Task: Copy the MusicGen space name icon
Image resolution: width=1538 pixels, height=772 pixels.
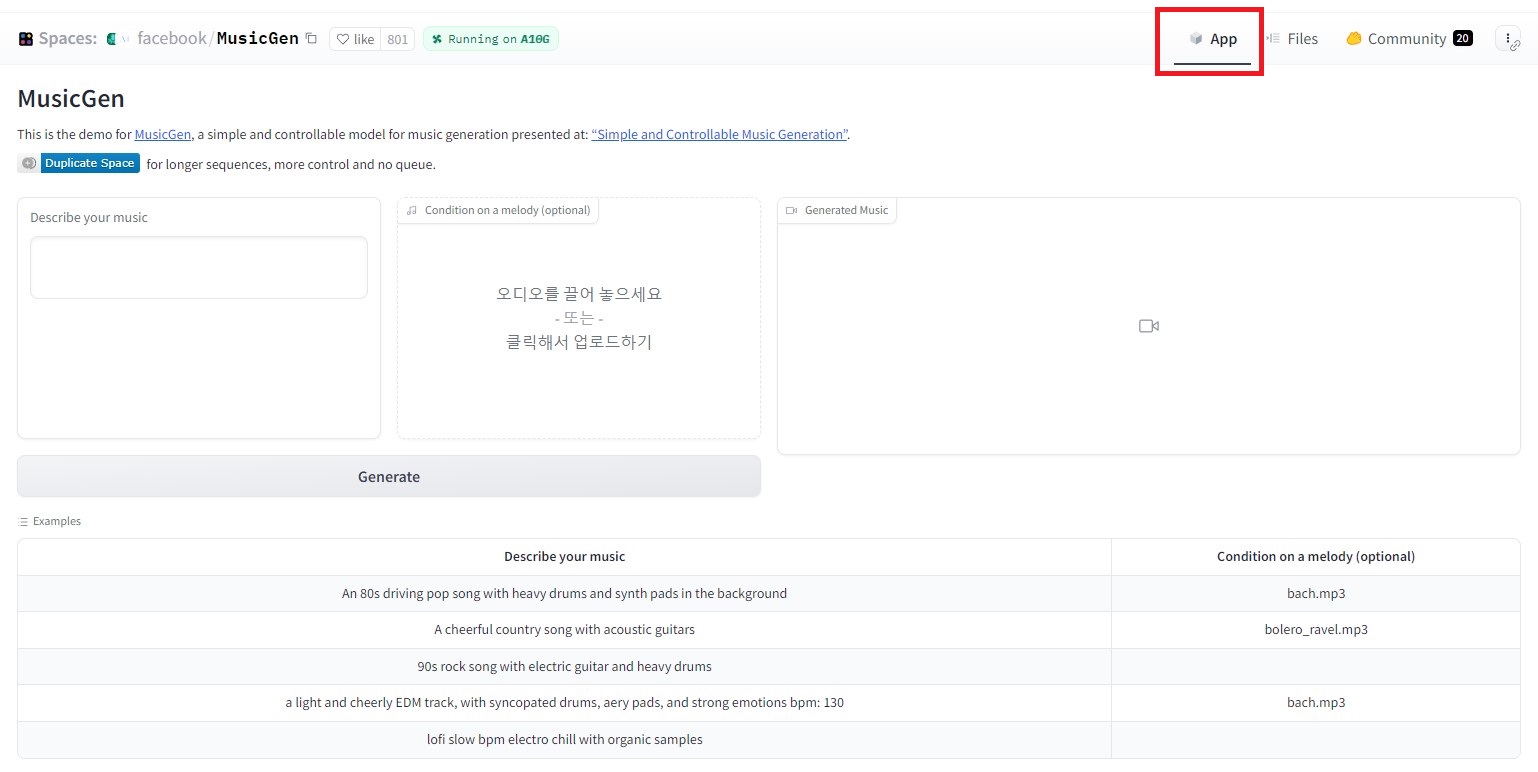Action: pyautogui.click(x=311, y=39)
